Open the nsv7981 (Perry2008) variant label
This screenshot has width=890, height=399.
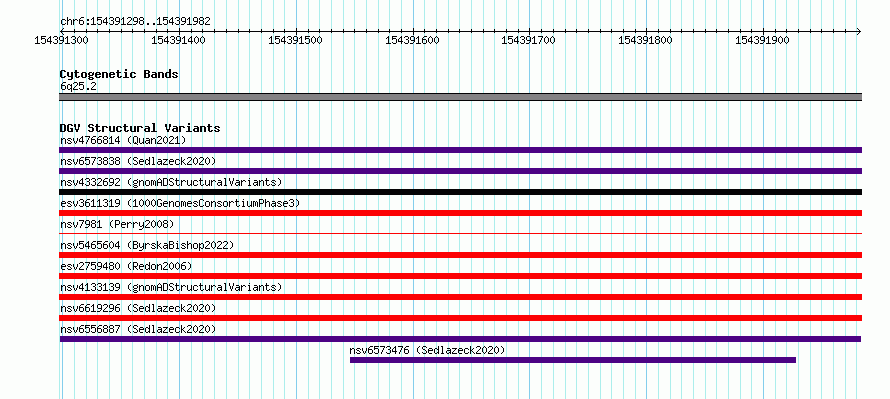tap(117, 224)
